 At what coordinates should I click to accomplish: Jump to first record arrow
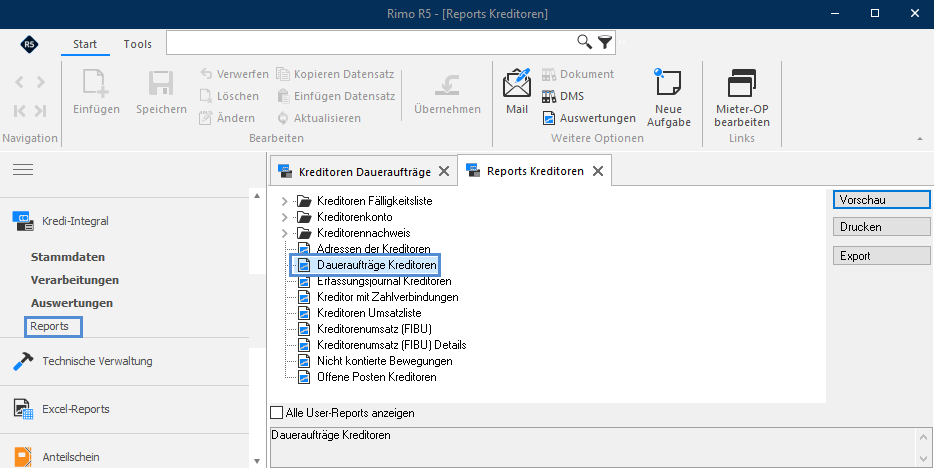click(x=19, y=111)
